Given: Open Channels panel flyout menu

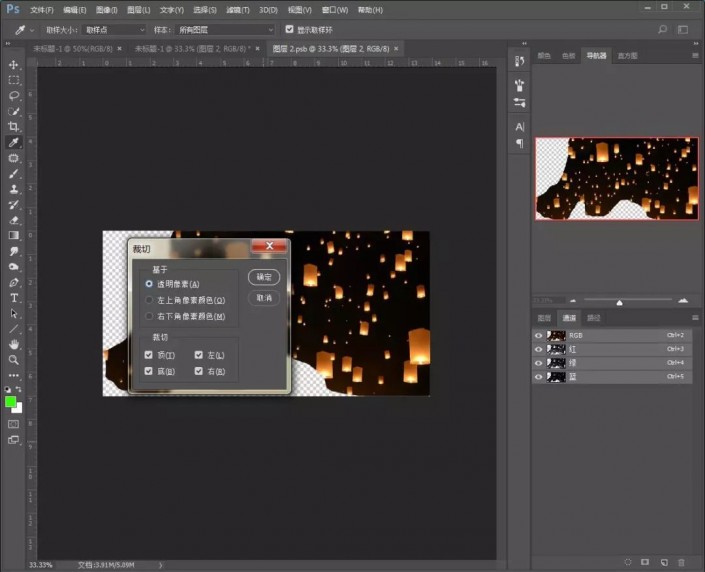Looking at the screenshot, I should (695, 318).
